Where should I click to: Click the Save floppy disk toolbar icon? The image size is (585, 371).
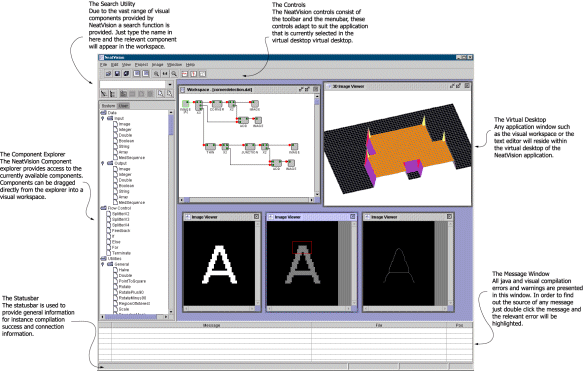pos(117,74)
